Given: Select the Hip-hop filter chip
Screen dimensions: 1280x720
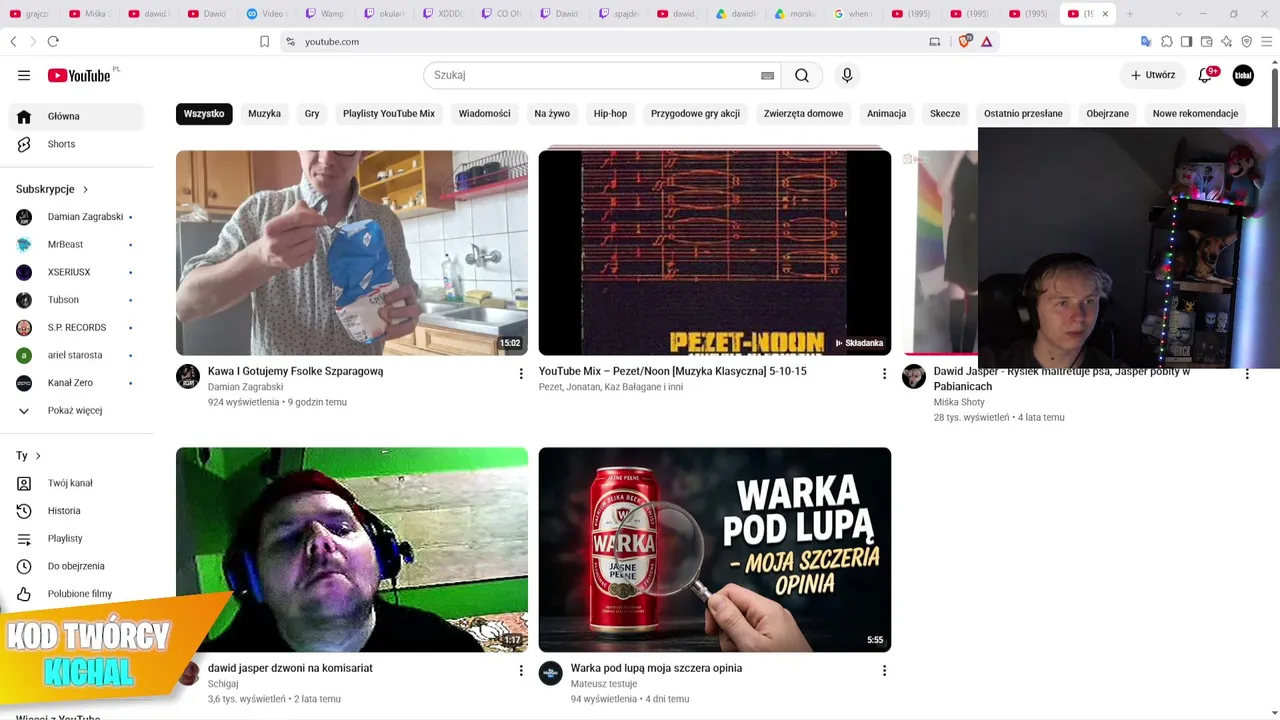Looking at the screenshot, I should click(x=610, y=114).
